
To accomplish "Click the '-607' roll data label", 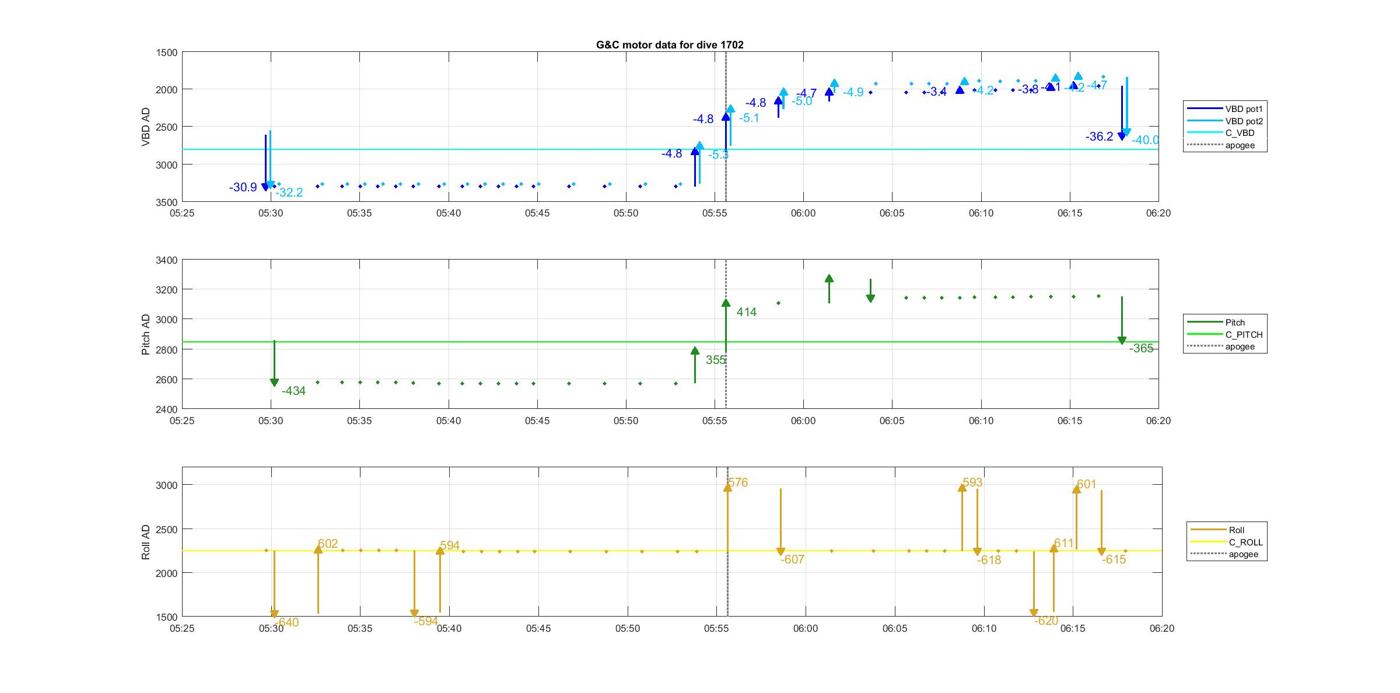I will [792, 560].
